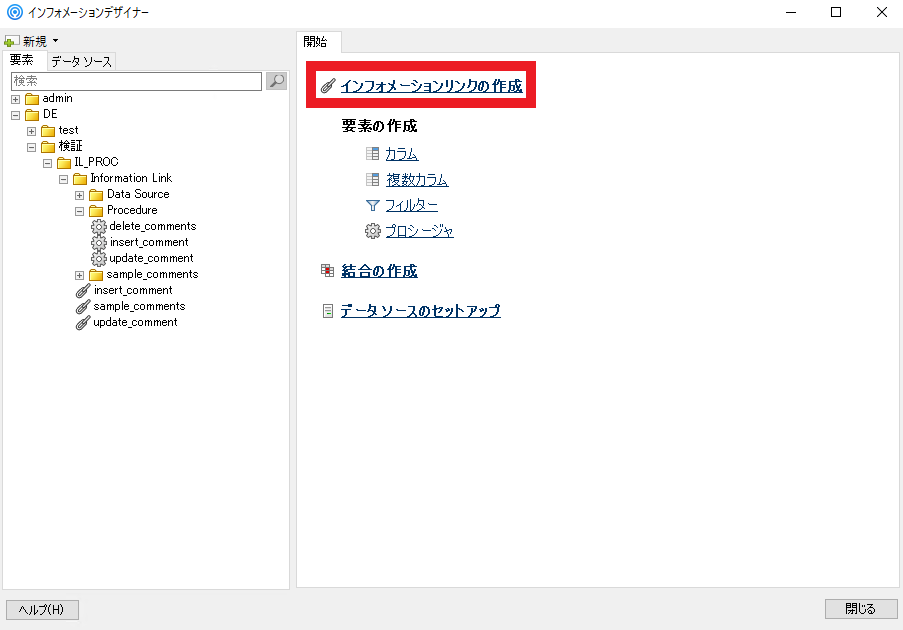The image size is (903, 630).
Task: Click the 検証 folder icon
Action: pos(48,147)
